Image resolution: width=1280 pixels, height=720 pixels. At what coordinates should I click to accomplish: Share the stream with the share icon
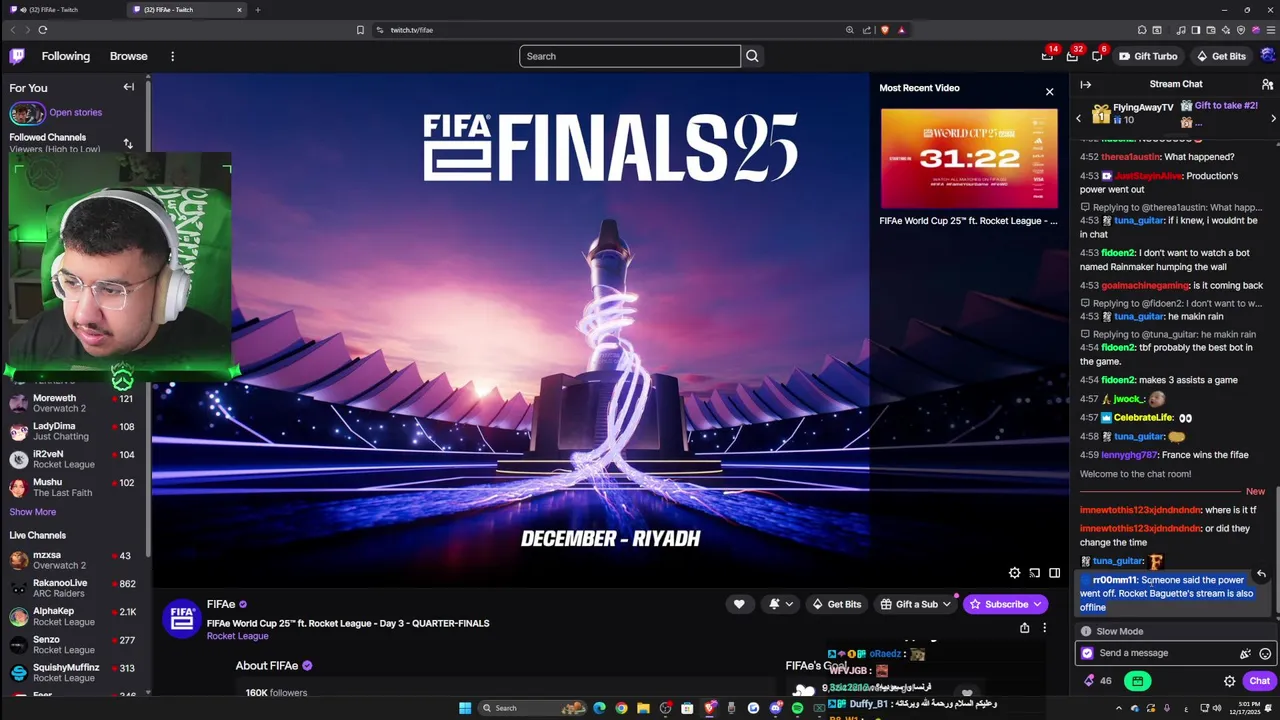[x=1024, y=628]
